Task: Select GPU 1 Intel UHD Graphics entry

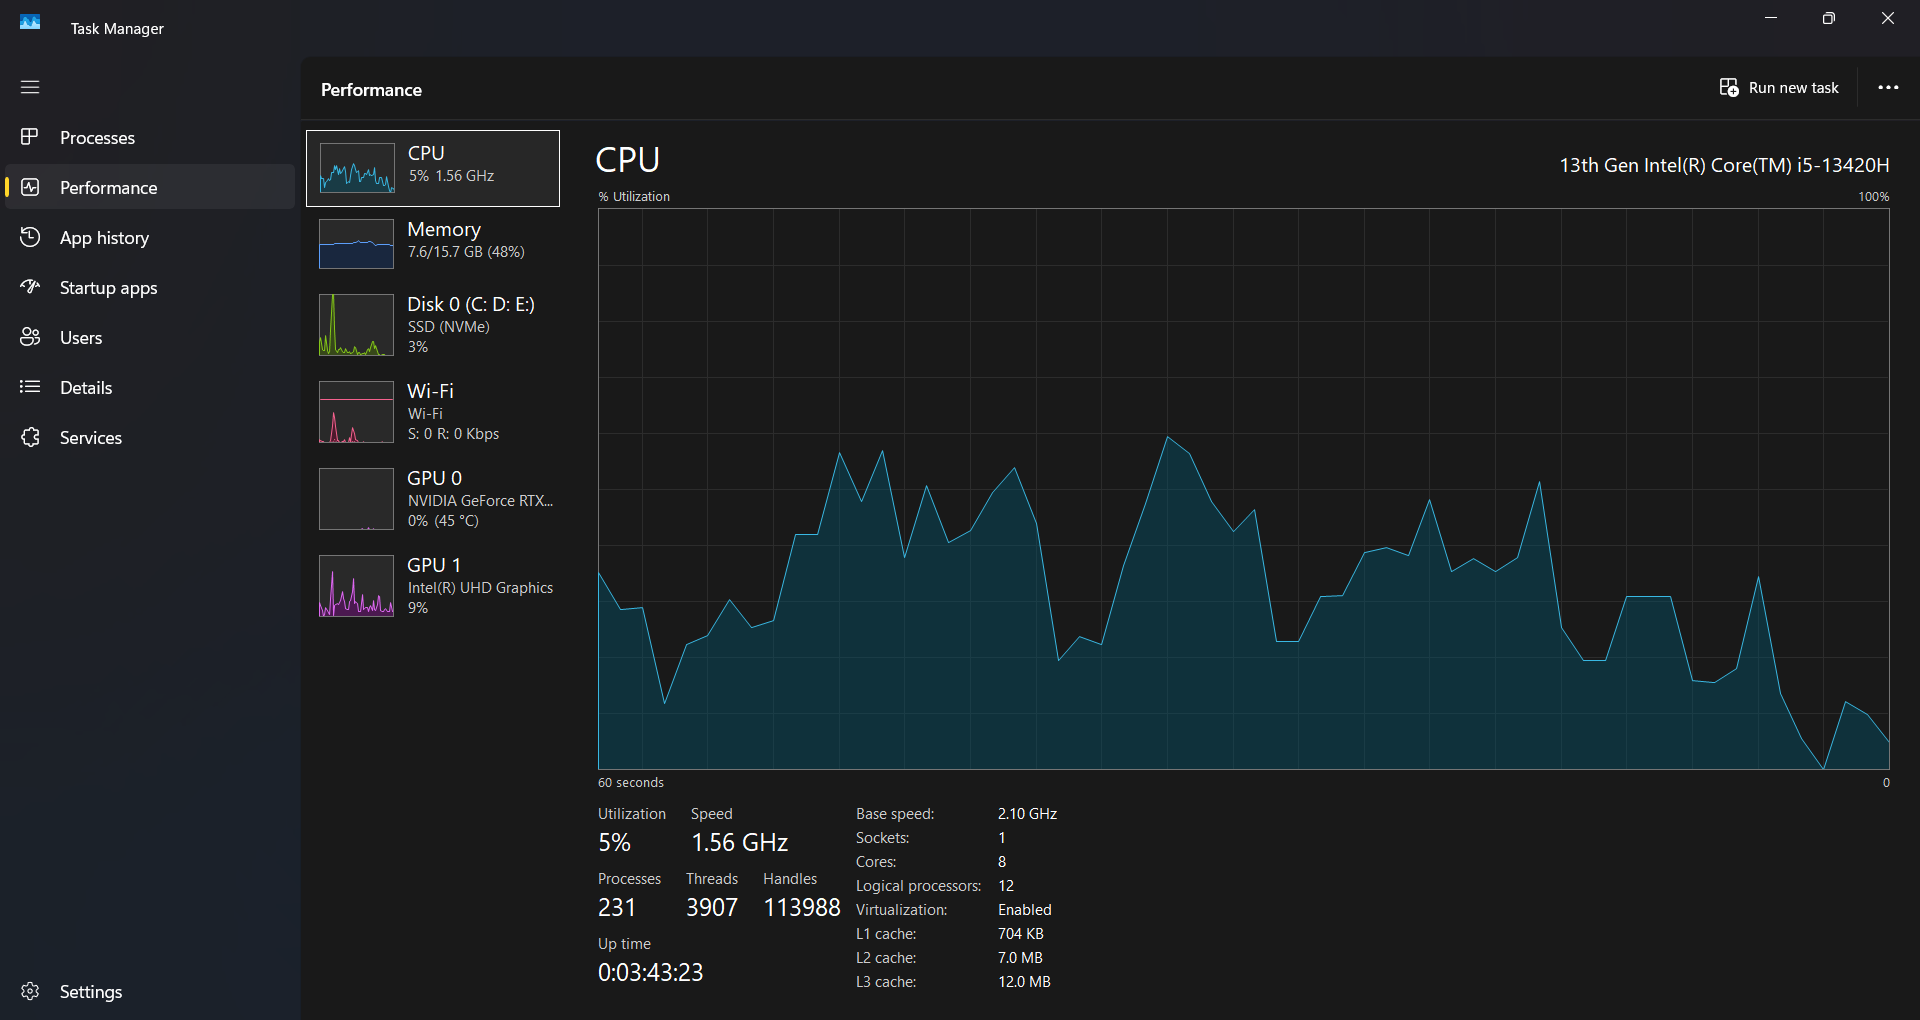Action: click(x=433, y=586)
